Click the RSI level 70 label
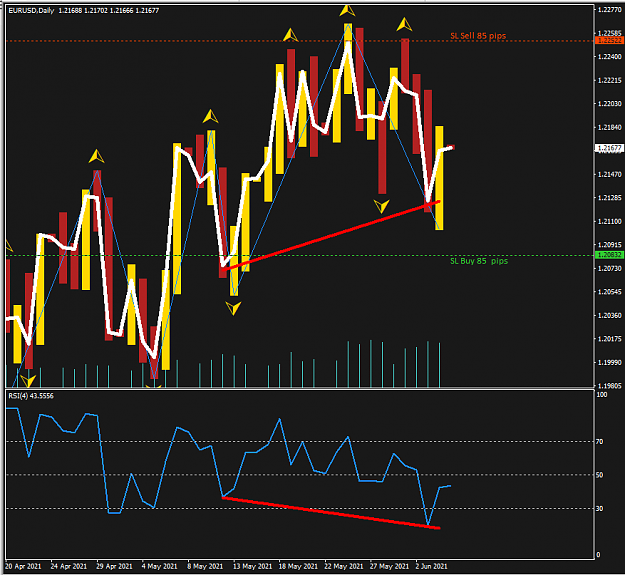 click(x=599, y=442)
